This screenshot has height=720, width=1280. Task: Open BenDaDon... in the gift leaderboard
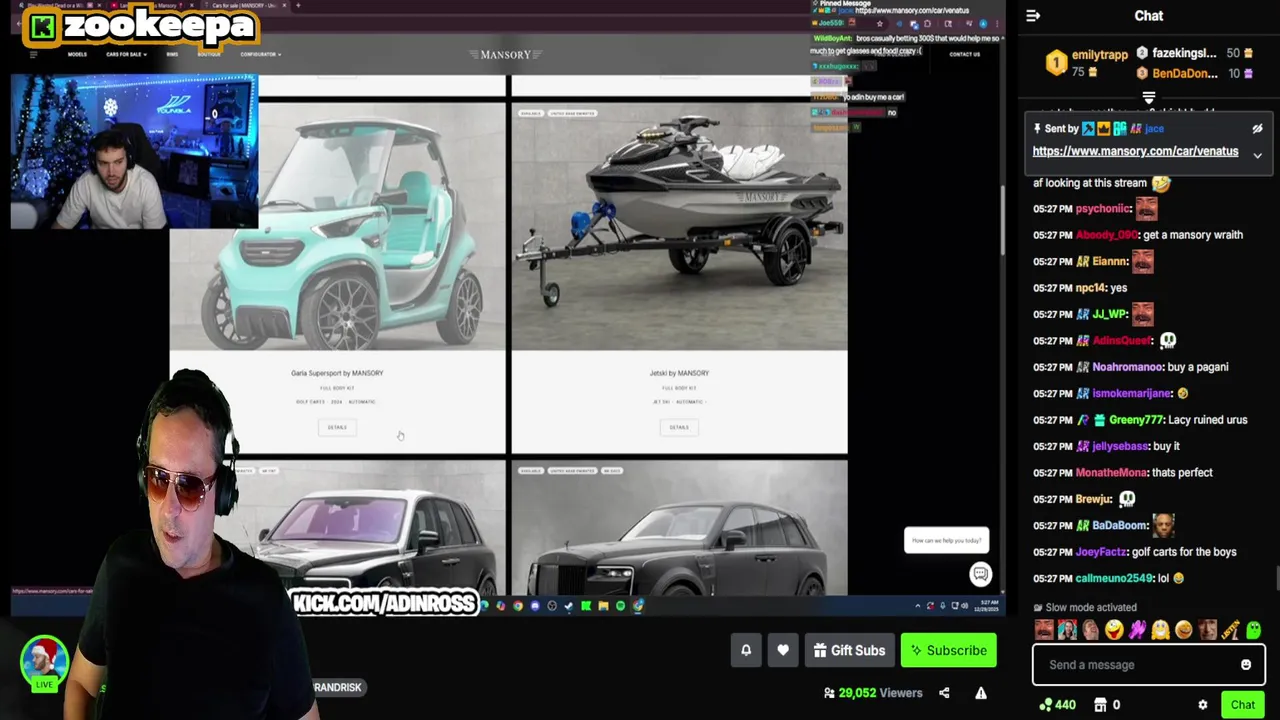click(1185, 73)
